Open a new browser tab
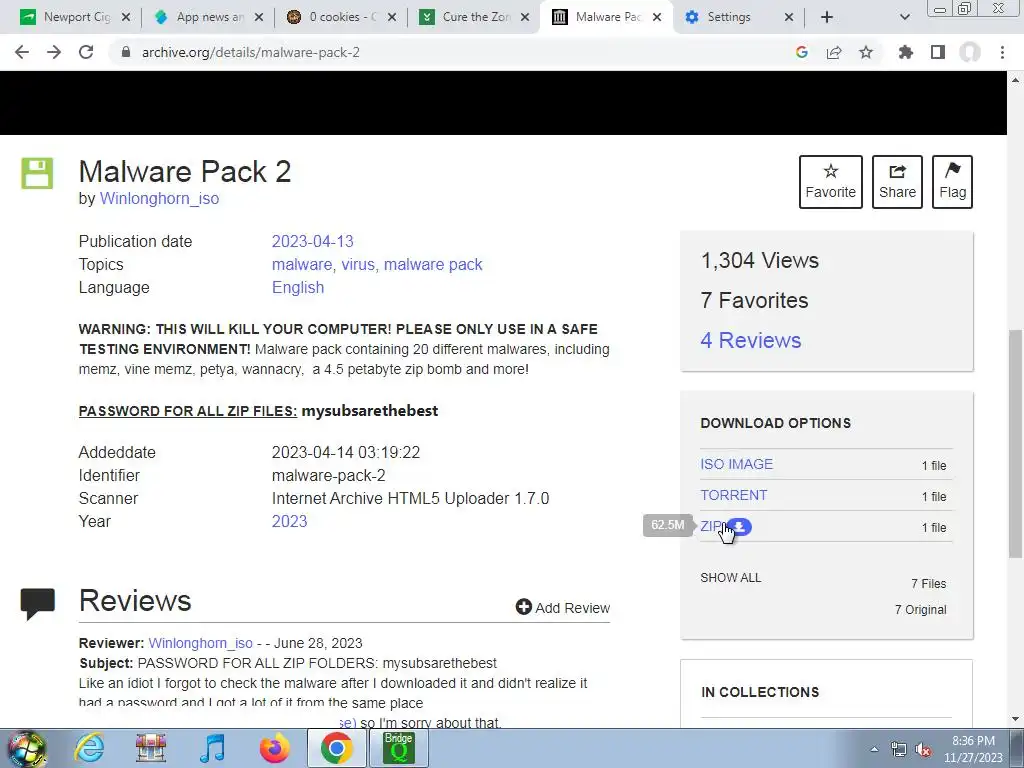This screenshot has width=1024, height=768. [x=827, y=17]
